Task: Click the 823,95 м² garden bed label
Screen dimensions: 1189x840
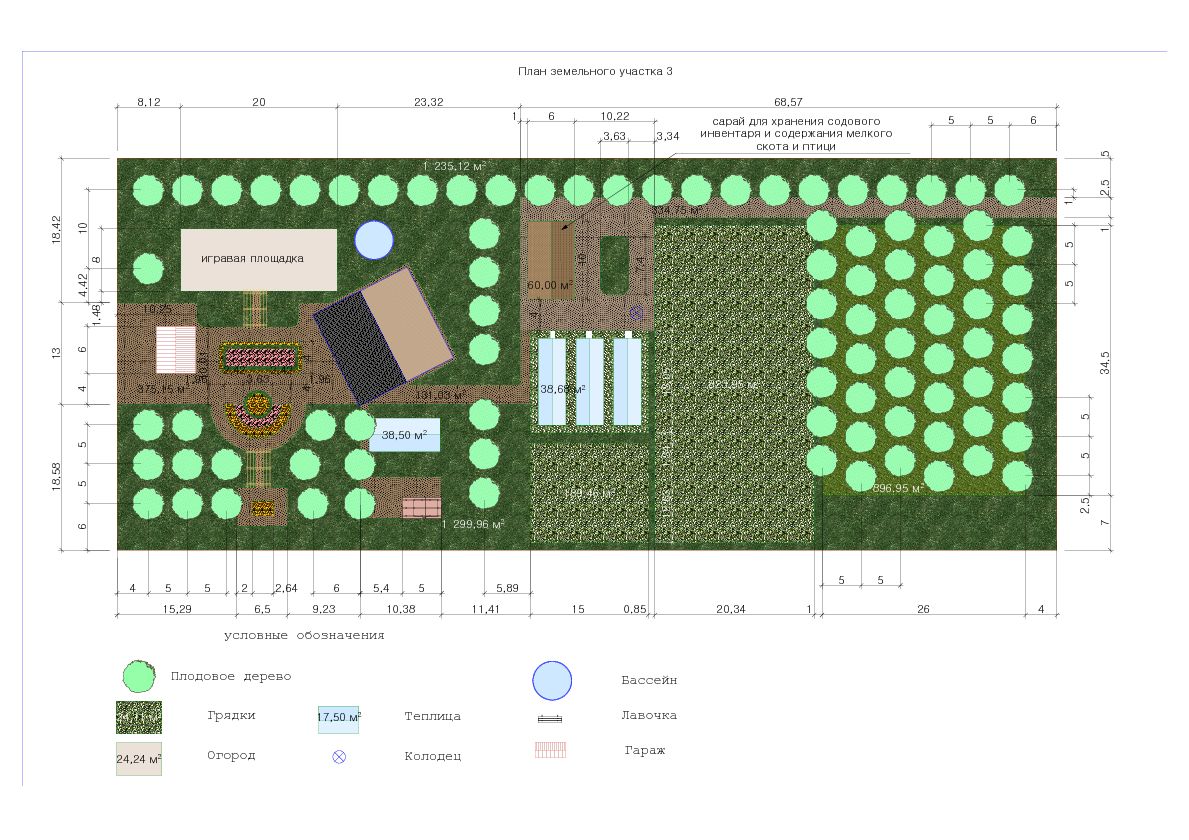Action: click(733, 385)
